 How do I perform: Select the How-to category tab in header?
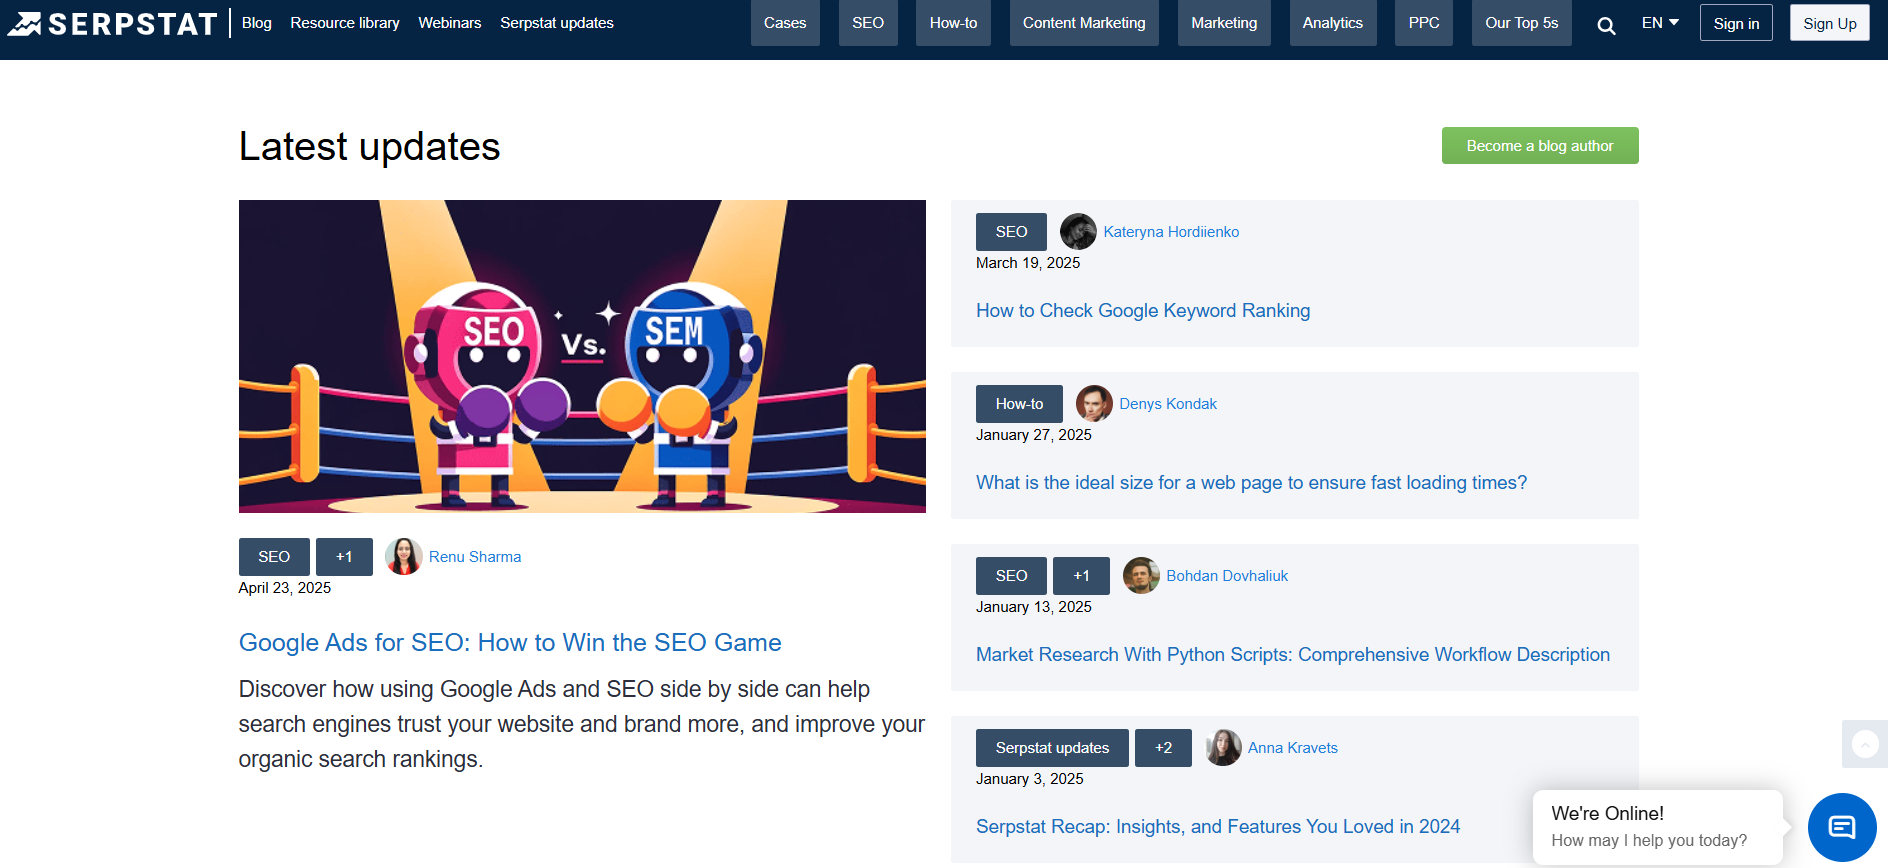[954, 23]
